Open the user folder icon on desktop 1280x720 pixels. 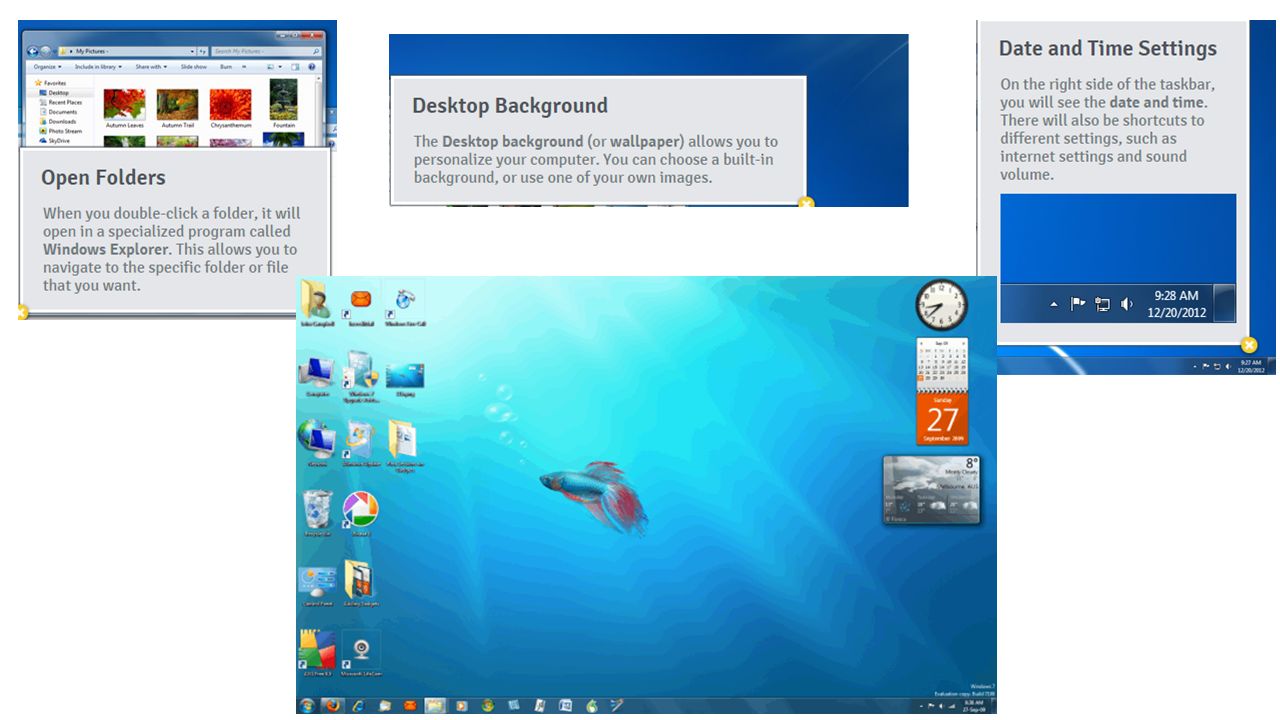(315, 301)
